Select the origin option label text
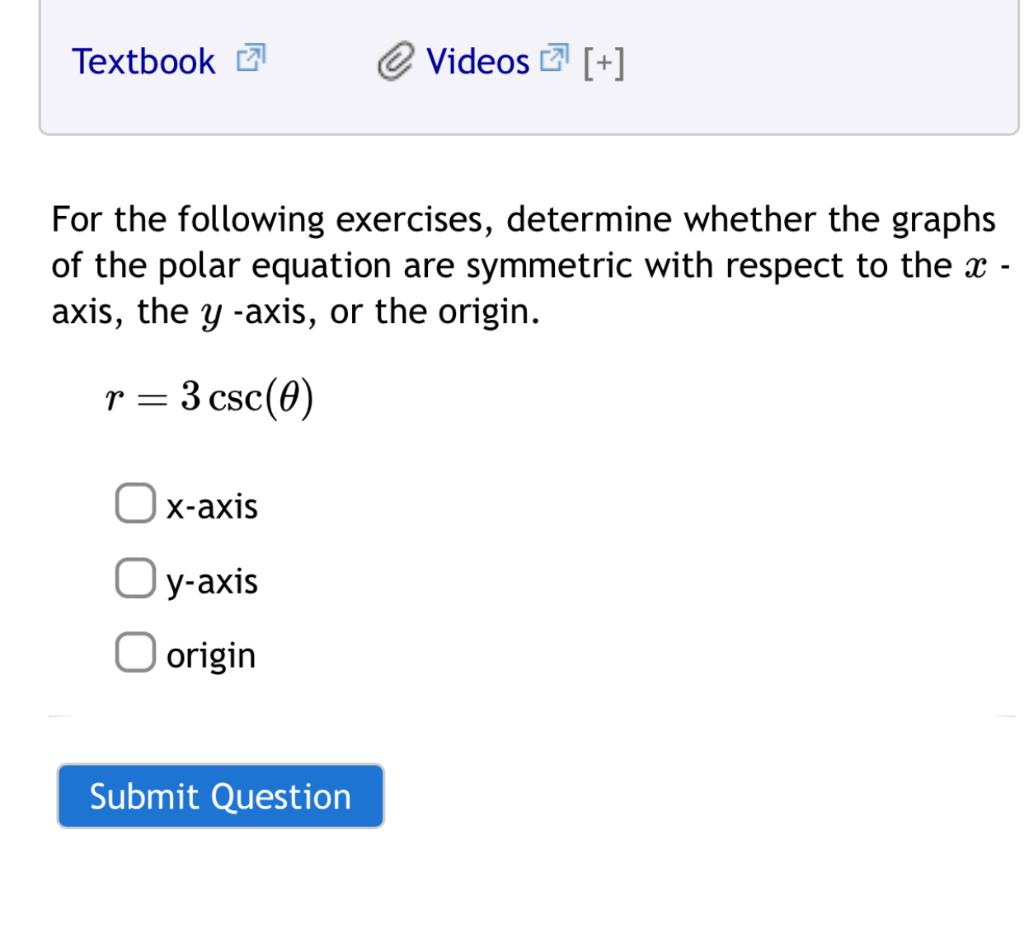Screen dimensions: 1024x938 click(211, 656)
